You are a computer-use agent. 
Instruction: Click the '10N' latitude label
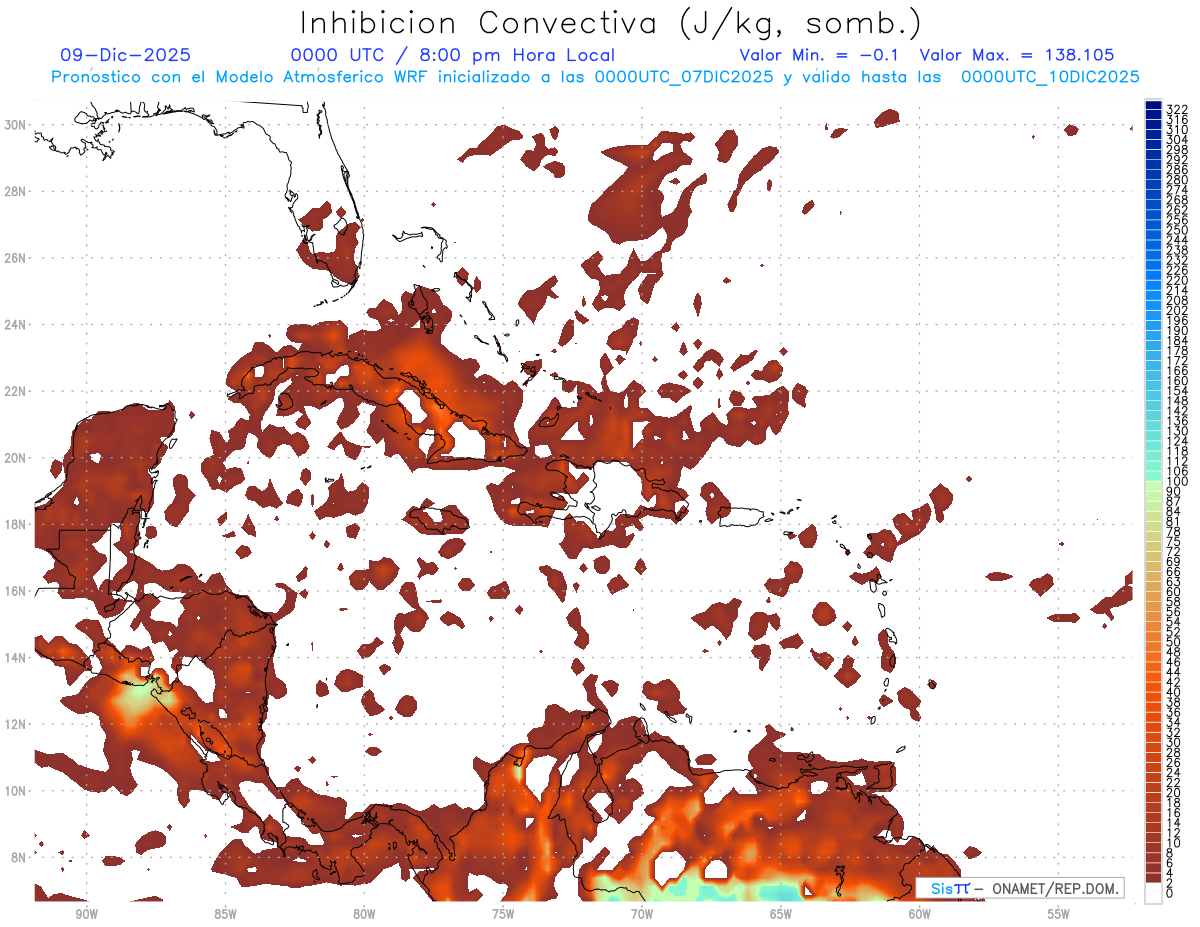click(17, 791)
